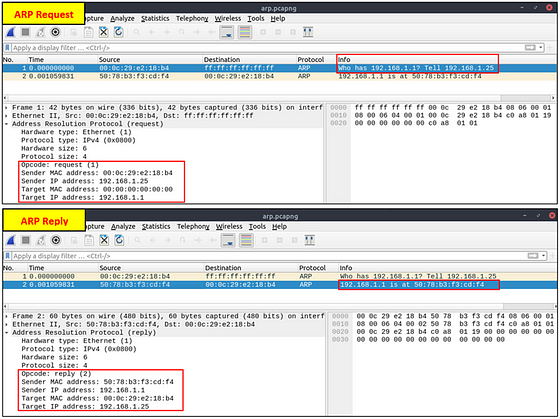Image resolution: width=560 pixels, height=419 pixels.
Task: Close capture file X icon, ARP Request window
Action: coord(104,33)
